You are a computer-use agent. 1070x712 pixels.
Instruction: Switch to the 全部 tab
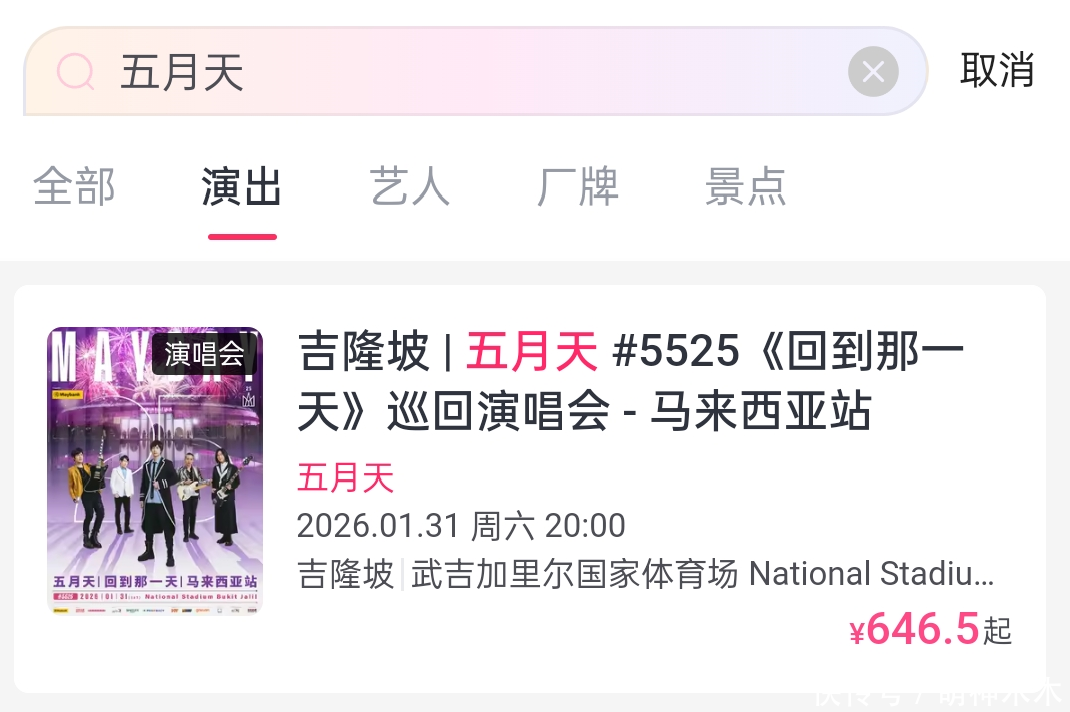(74, 186)
